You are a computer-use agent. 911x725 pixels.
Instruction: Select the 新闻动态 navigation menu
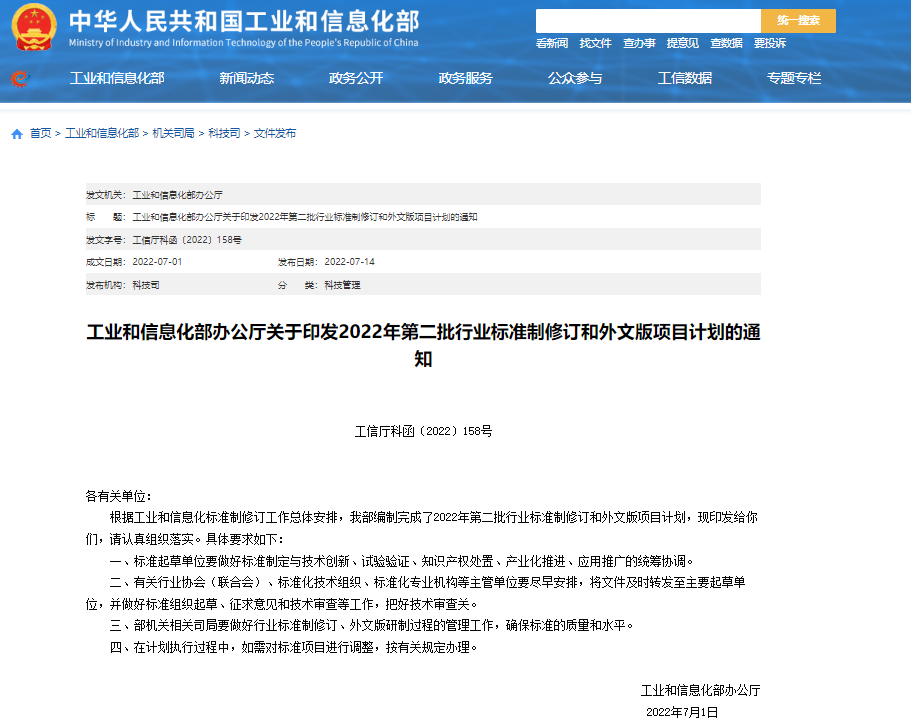248,78
